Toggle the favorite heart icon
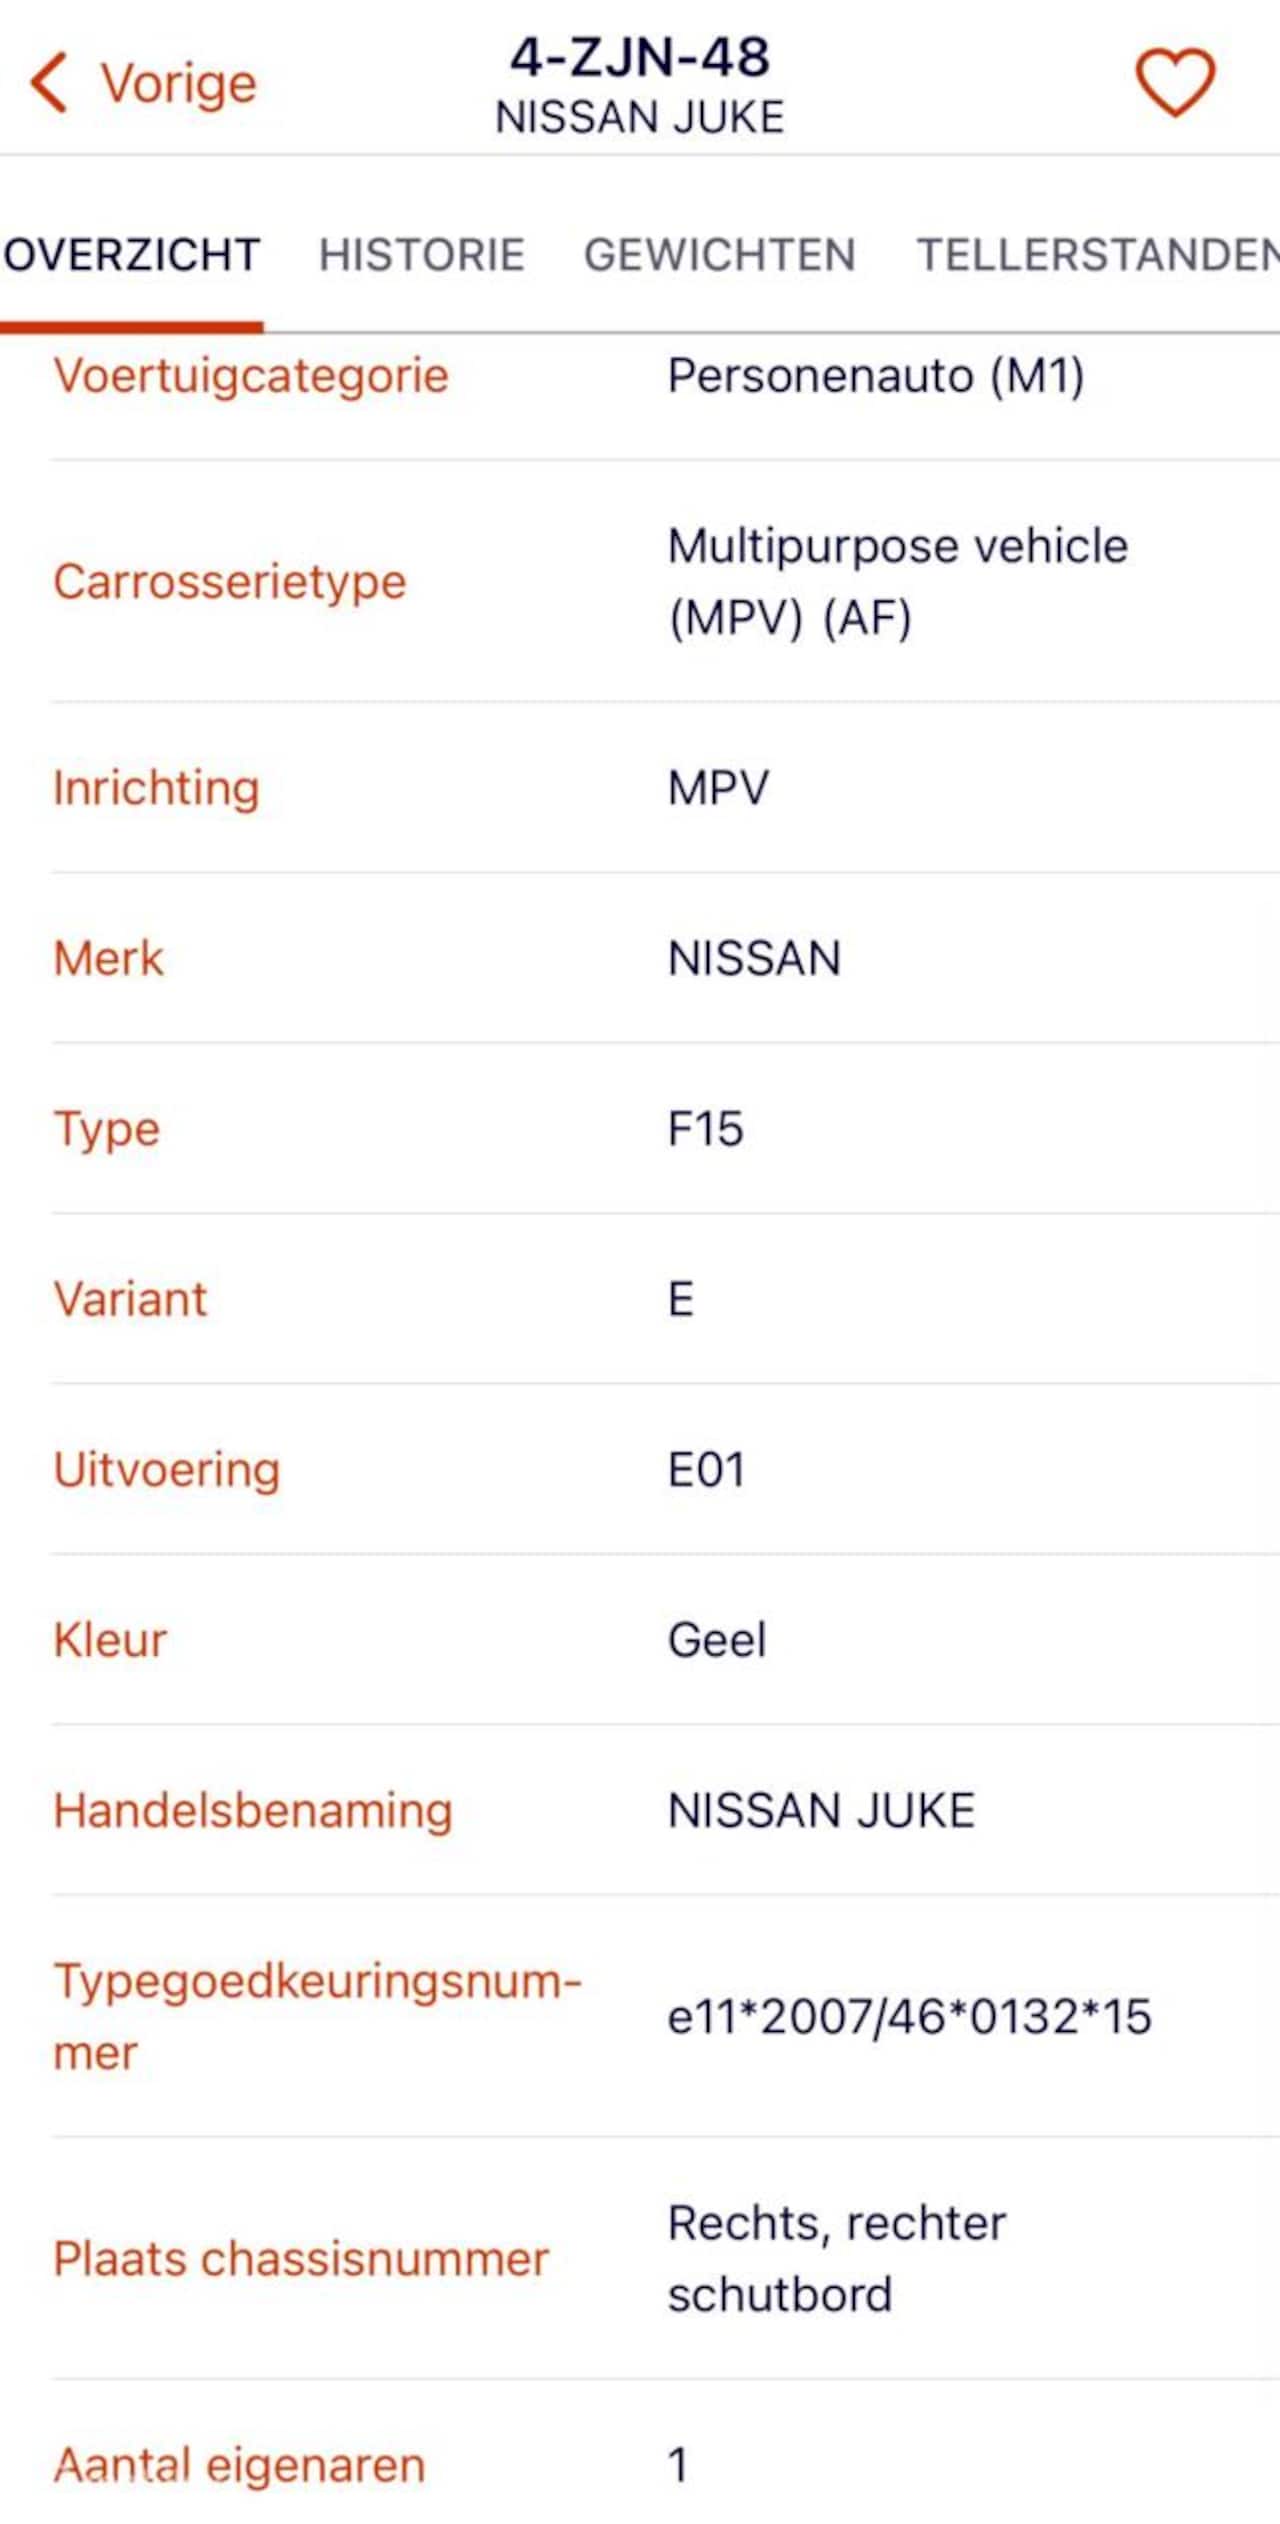 click(x=1175, y=82)
